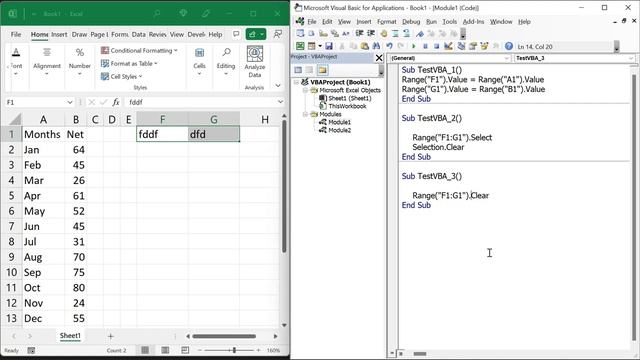Click the Undo icon in VBA toolbar

tap(389, 46)
